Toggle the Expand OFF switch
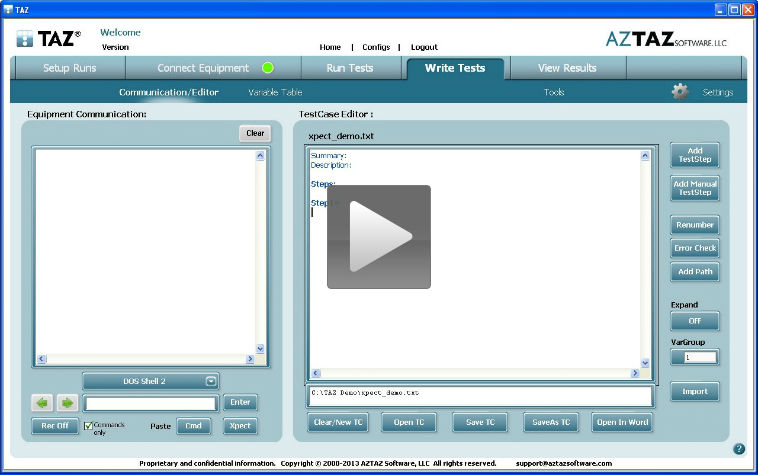Viewport: 758px width, 475px height. pyautogui.click(x=694, y=321)
